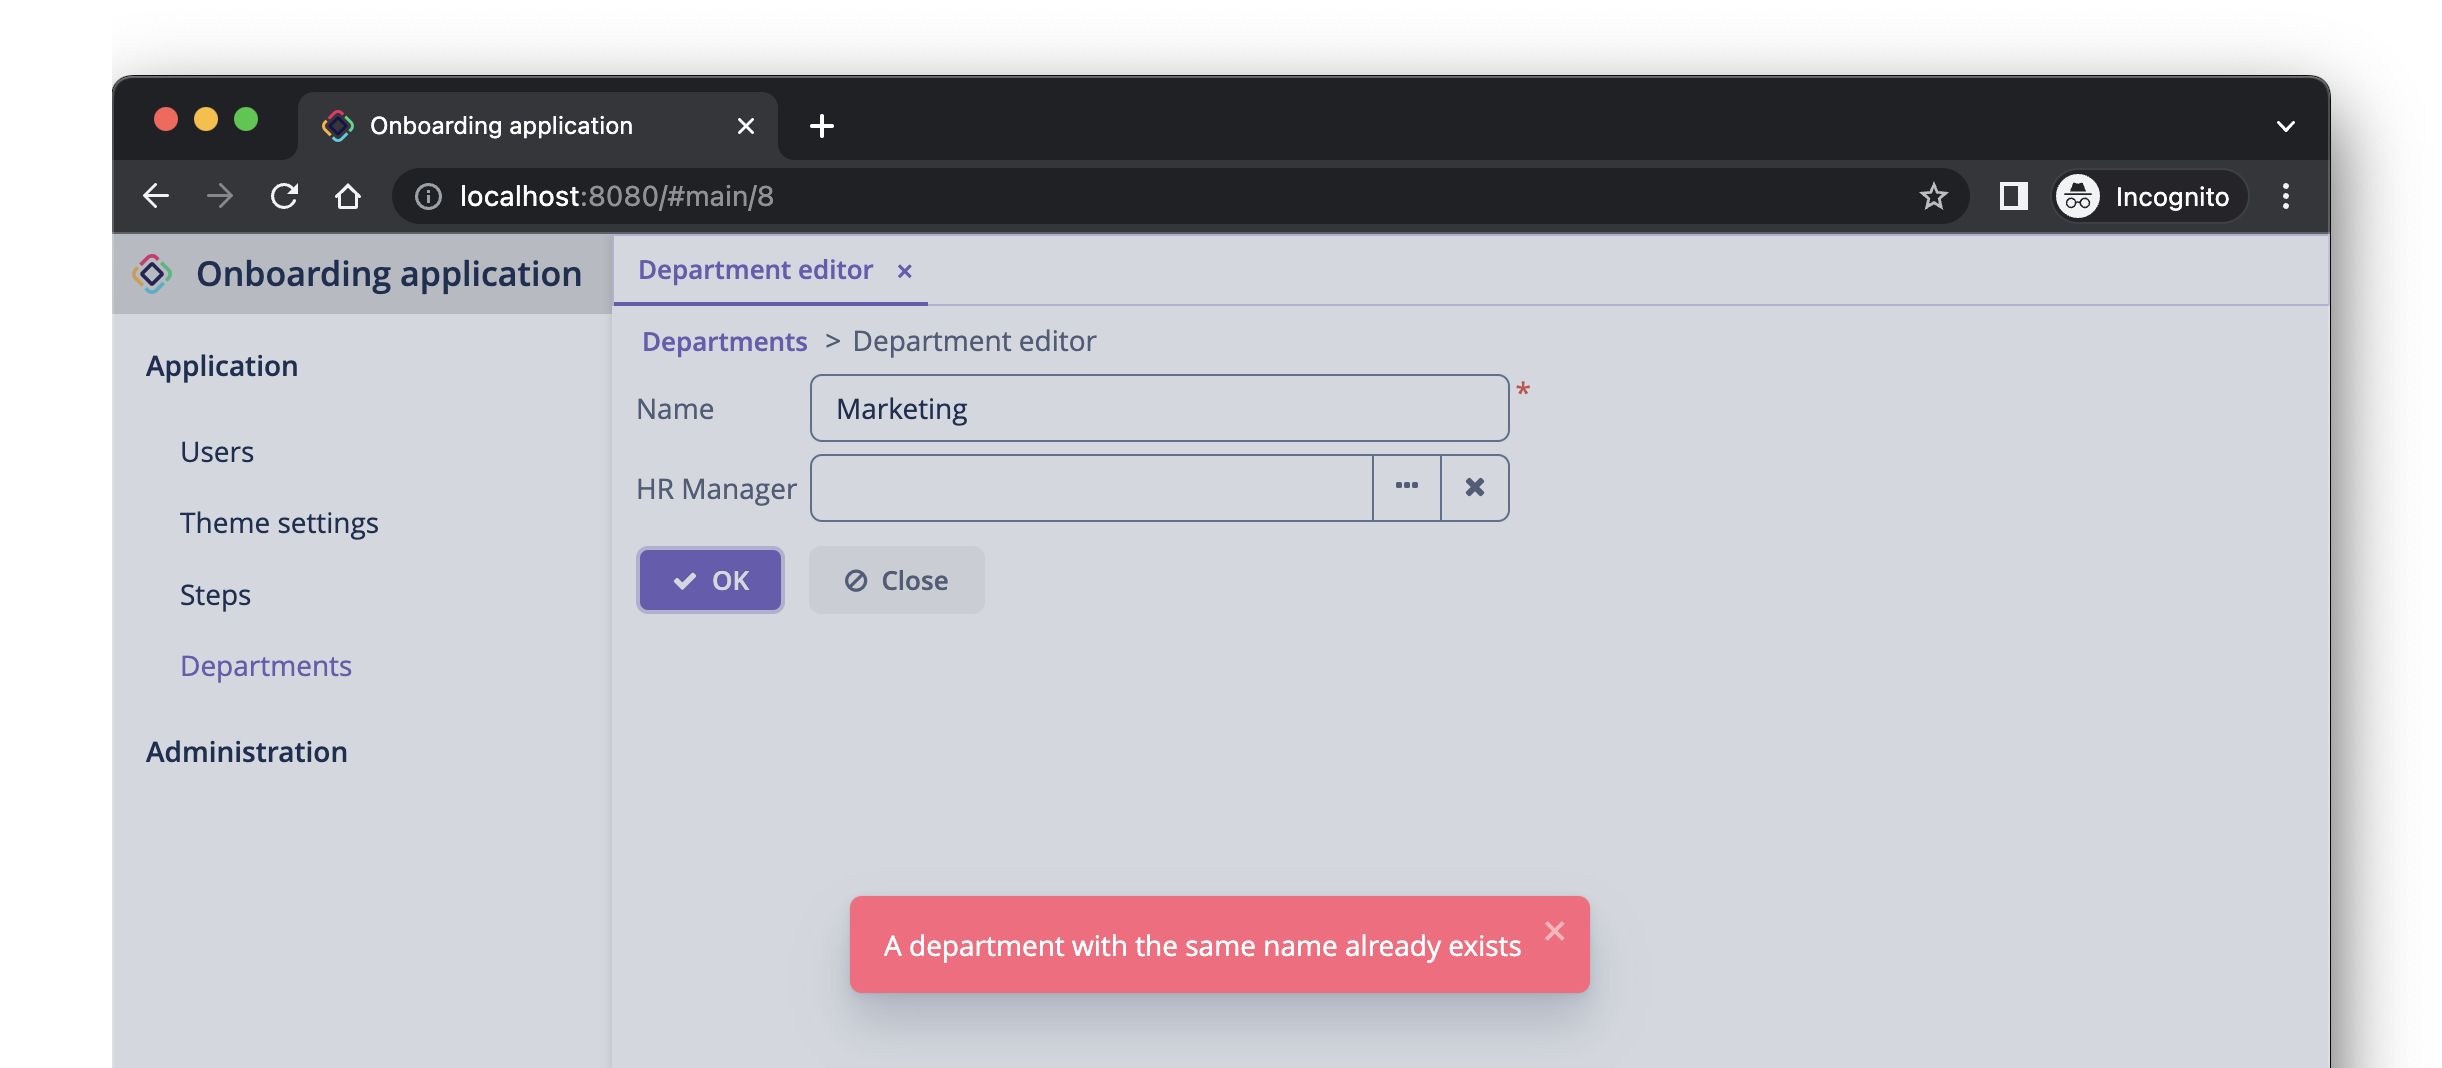
Task: Open Theme settings in the sidebar
Action: click(279, 523)
